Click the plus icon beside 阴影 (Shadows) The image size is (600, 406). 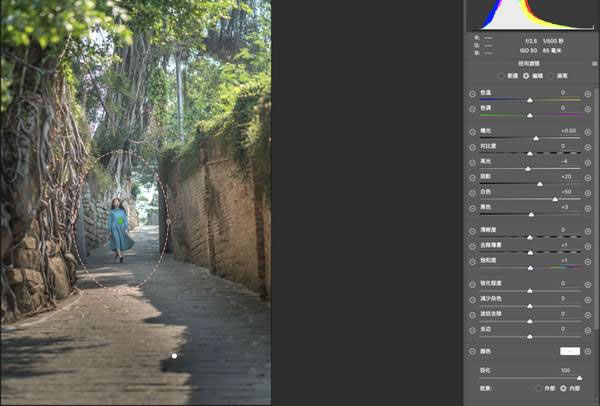click(x=588, y=178)
